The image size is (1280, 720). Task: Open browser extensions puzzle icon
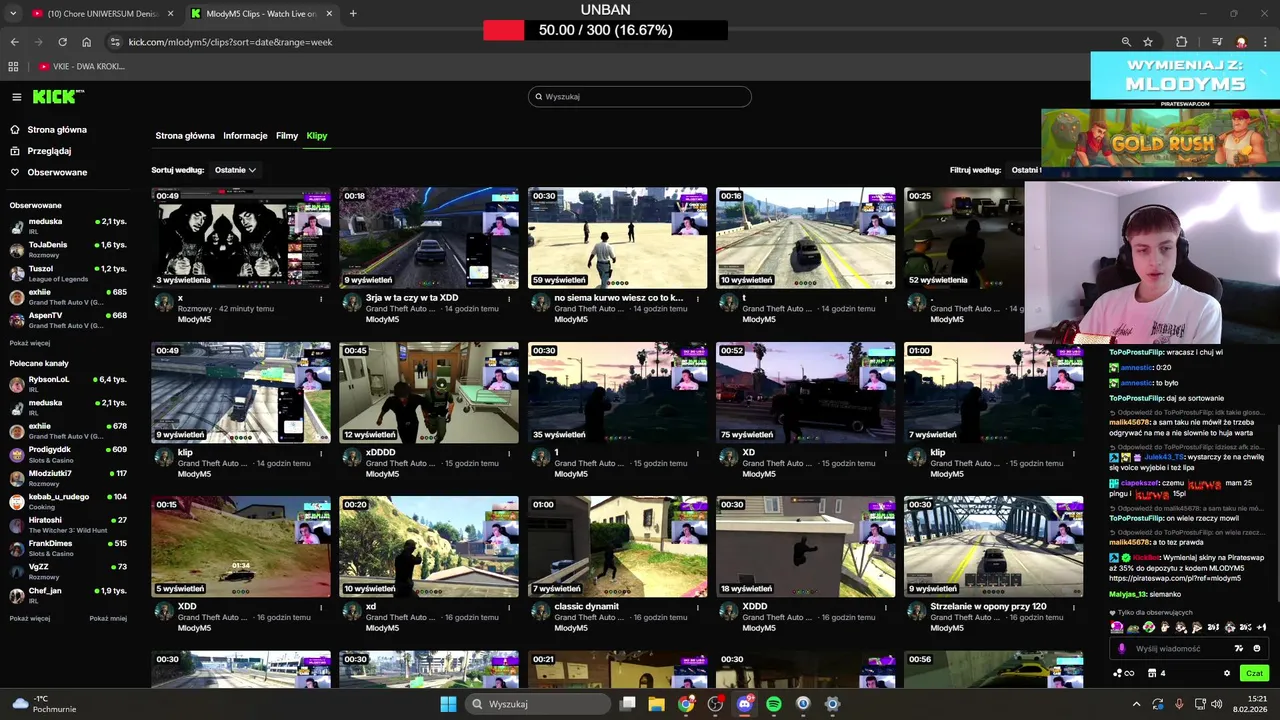(x=1182, y=42)
